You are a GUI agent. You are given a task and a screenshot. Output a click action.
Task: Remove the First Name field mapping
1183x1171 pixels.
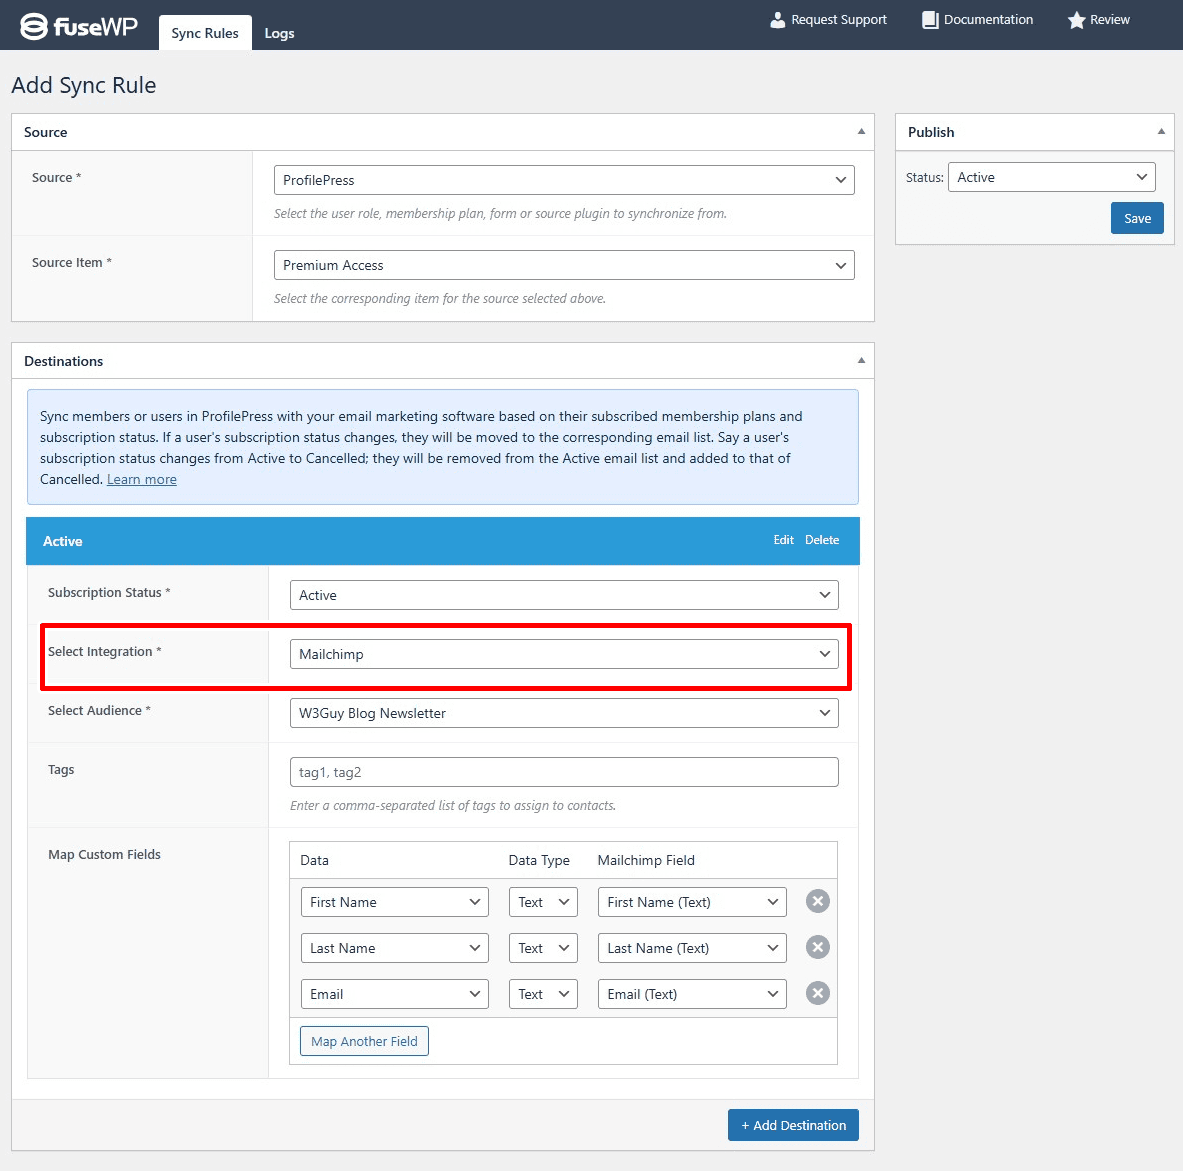[817, 901]
